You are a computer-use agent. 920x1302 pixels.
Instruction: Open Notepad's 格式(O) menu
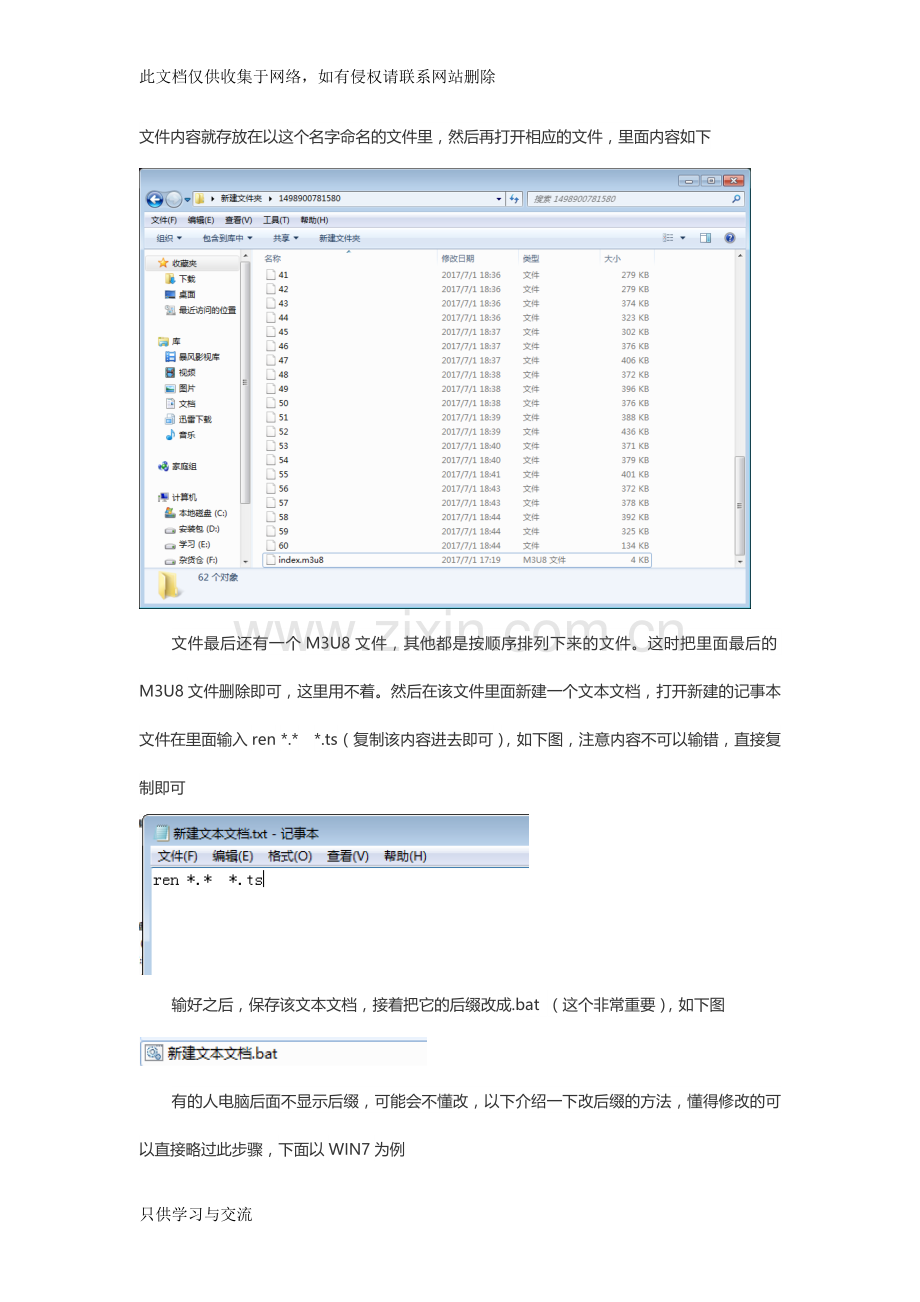pos(290,856)
